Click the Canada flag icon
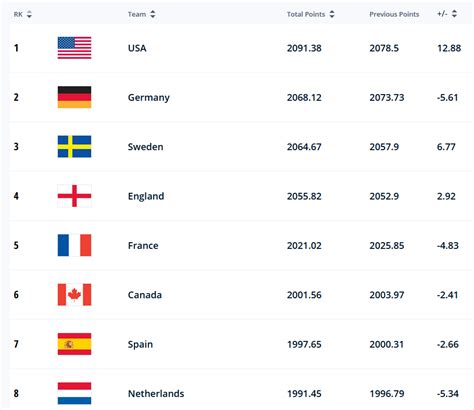 pos(74,294)
